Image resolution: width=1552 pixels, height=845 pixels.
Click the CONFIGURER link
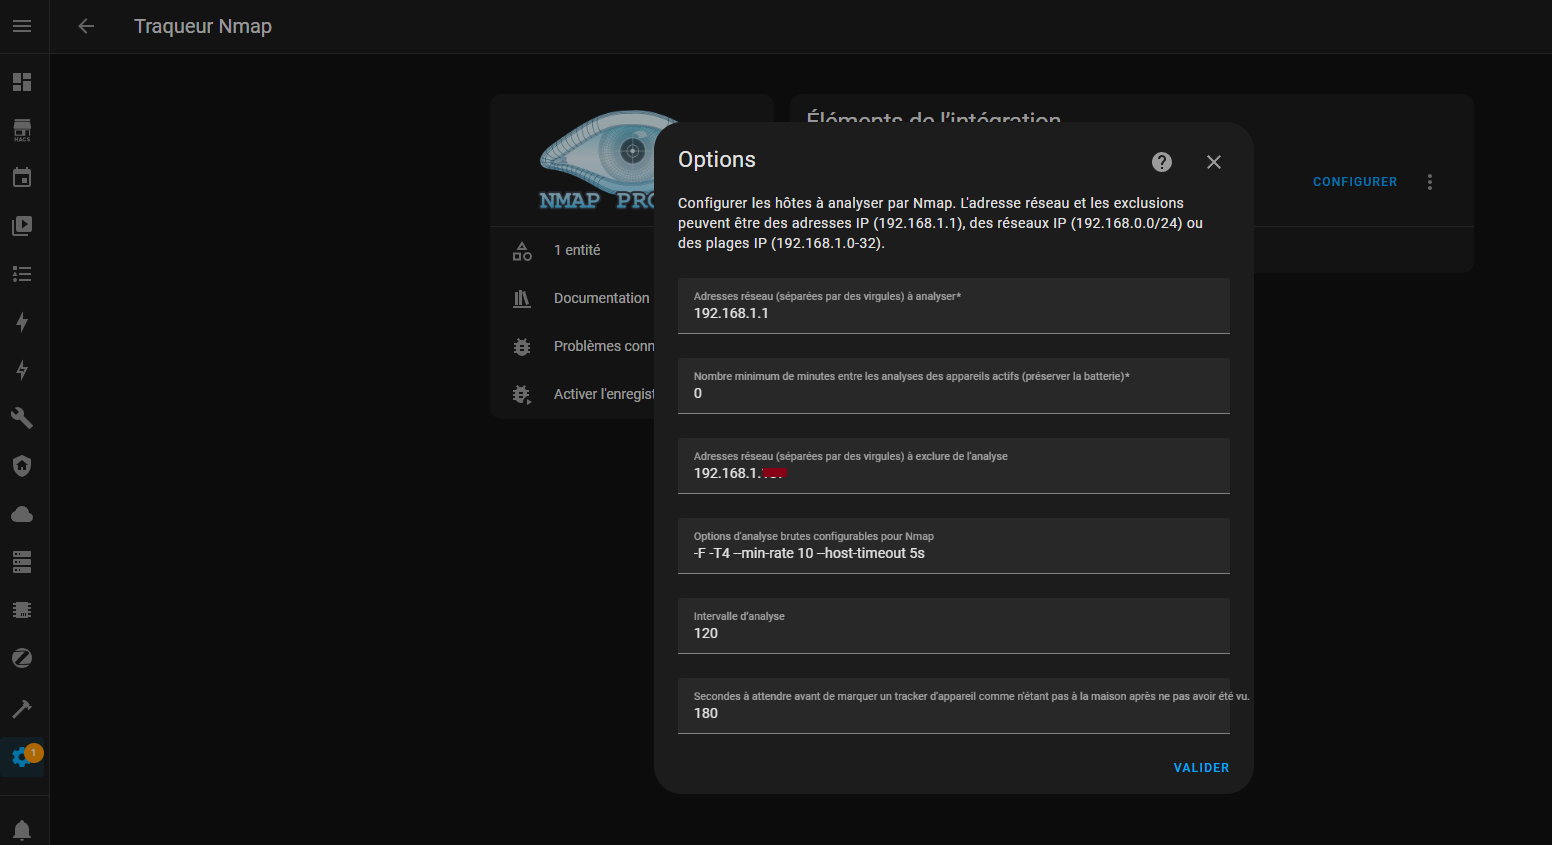click(x=1354, y=181)
